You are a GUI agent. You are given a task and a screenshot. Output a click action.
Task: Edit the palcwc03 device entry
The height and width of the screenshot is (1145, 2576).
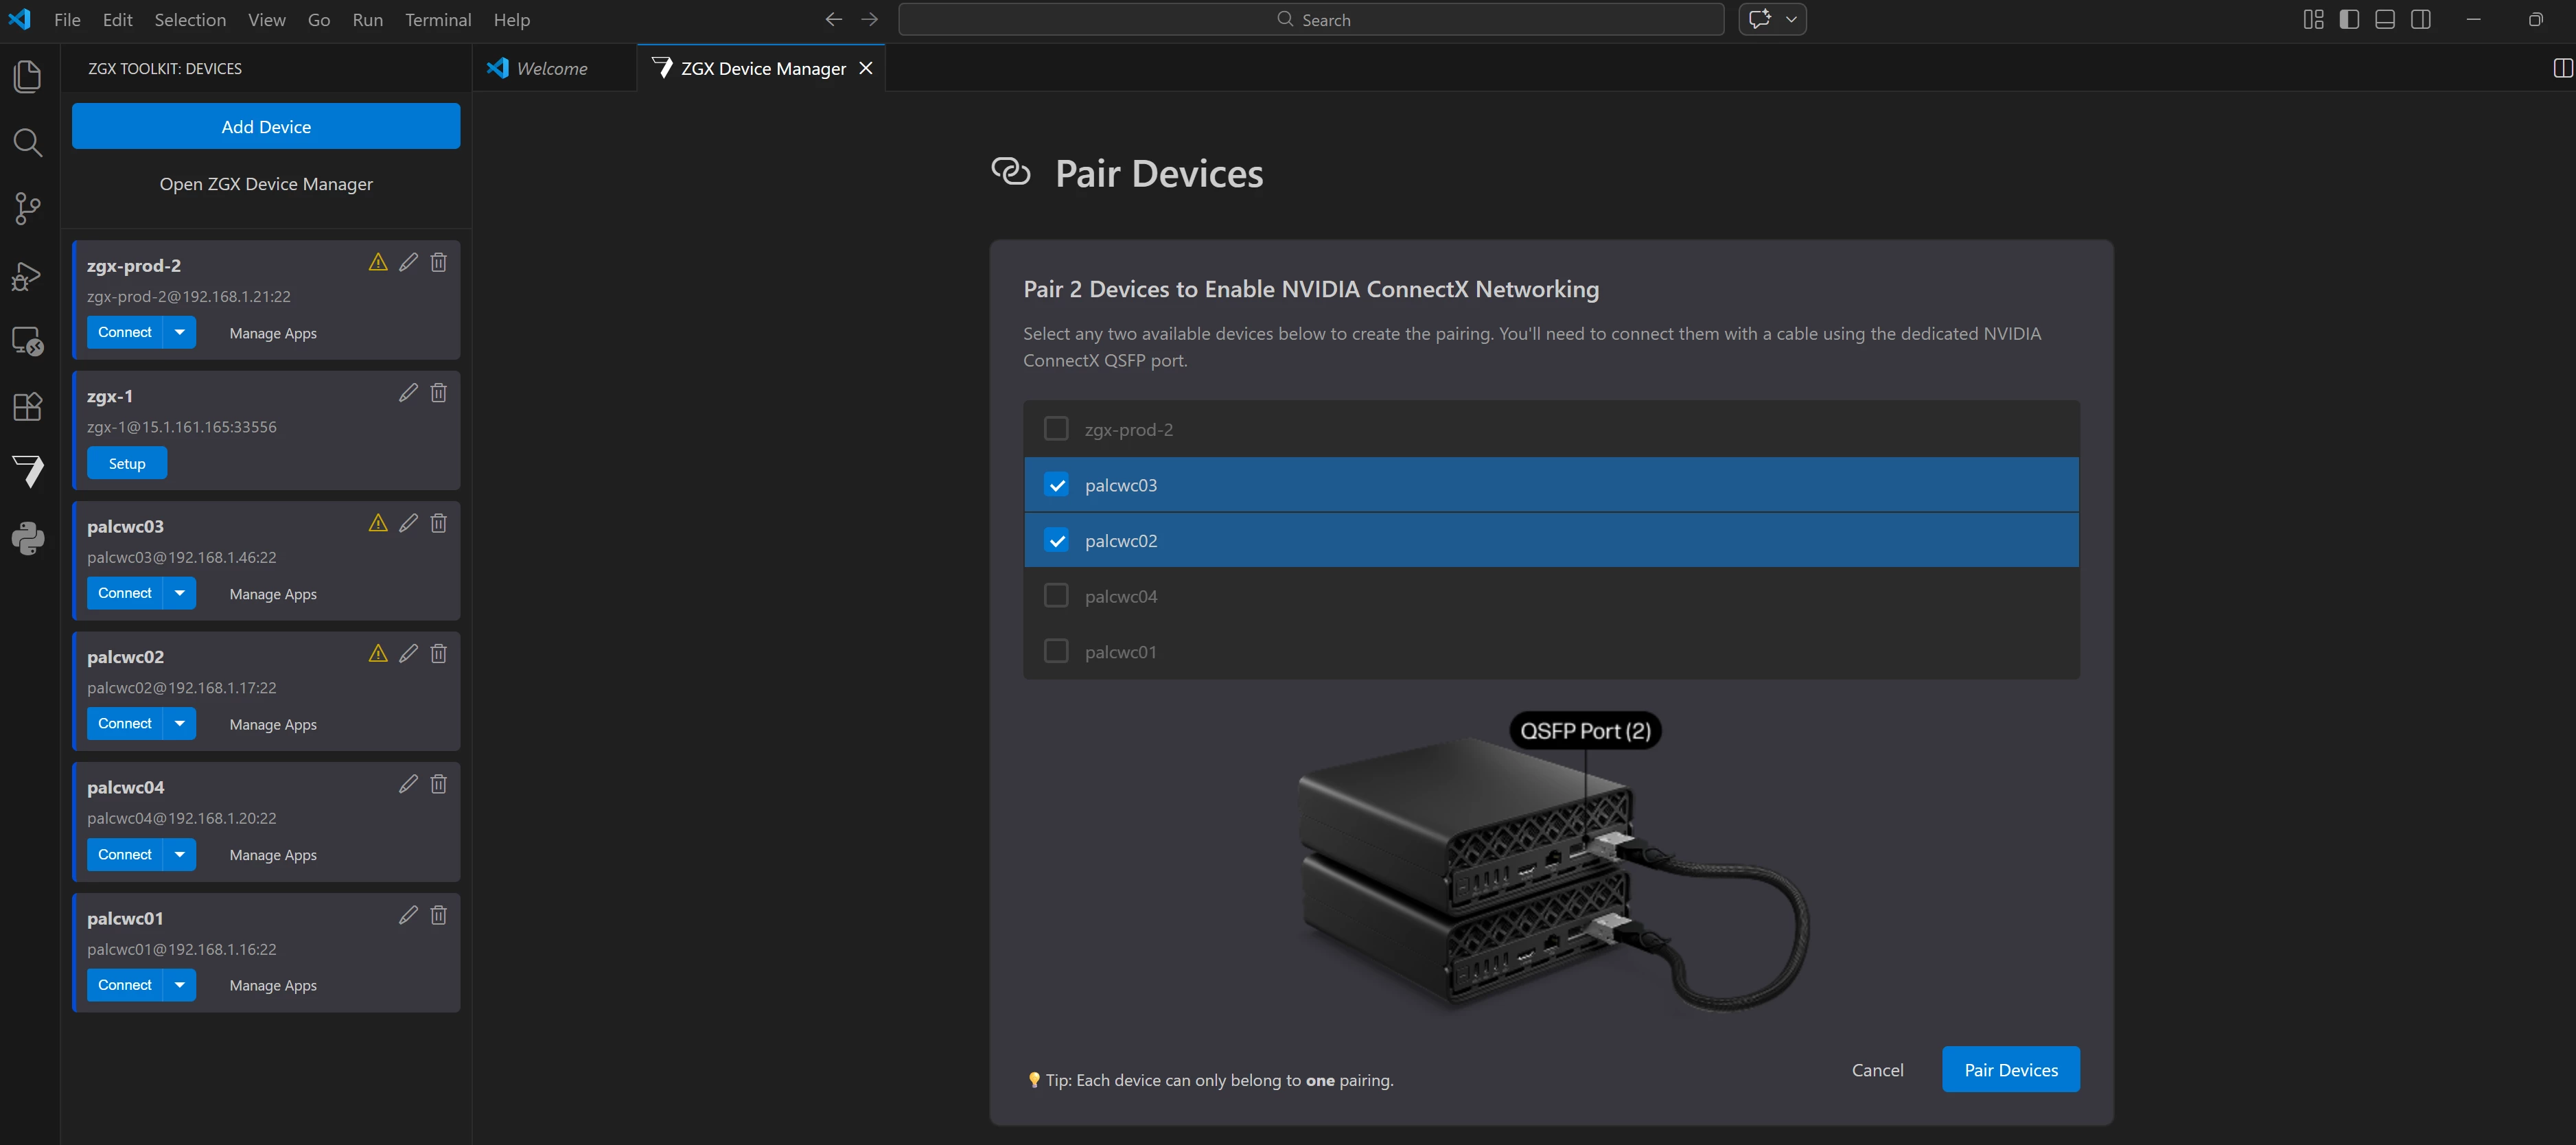point(408,523)
